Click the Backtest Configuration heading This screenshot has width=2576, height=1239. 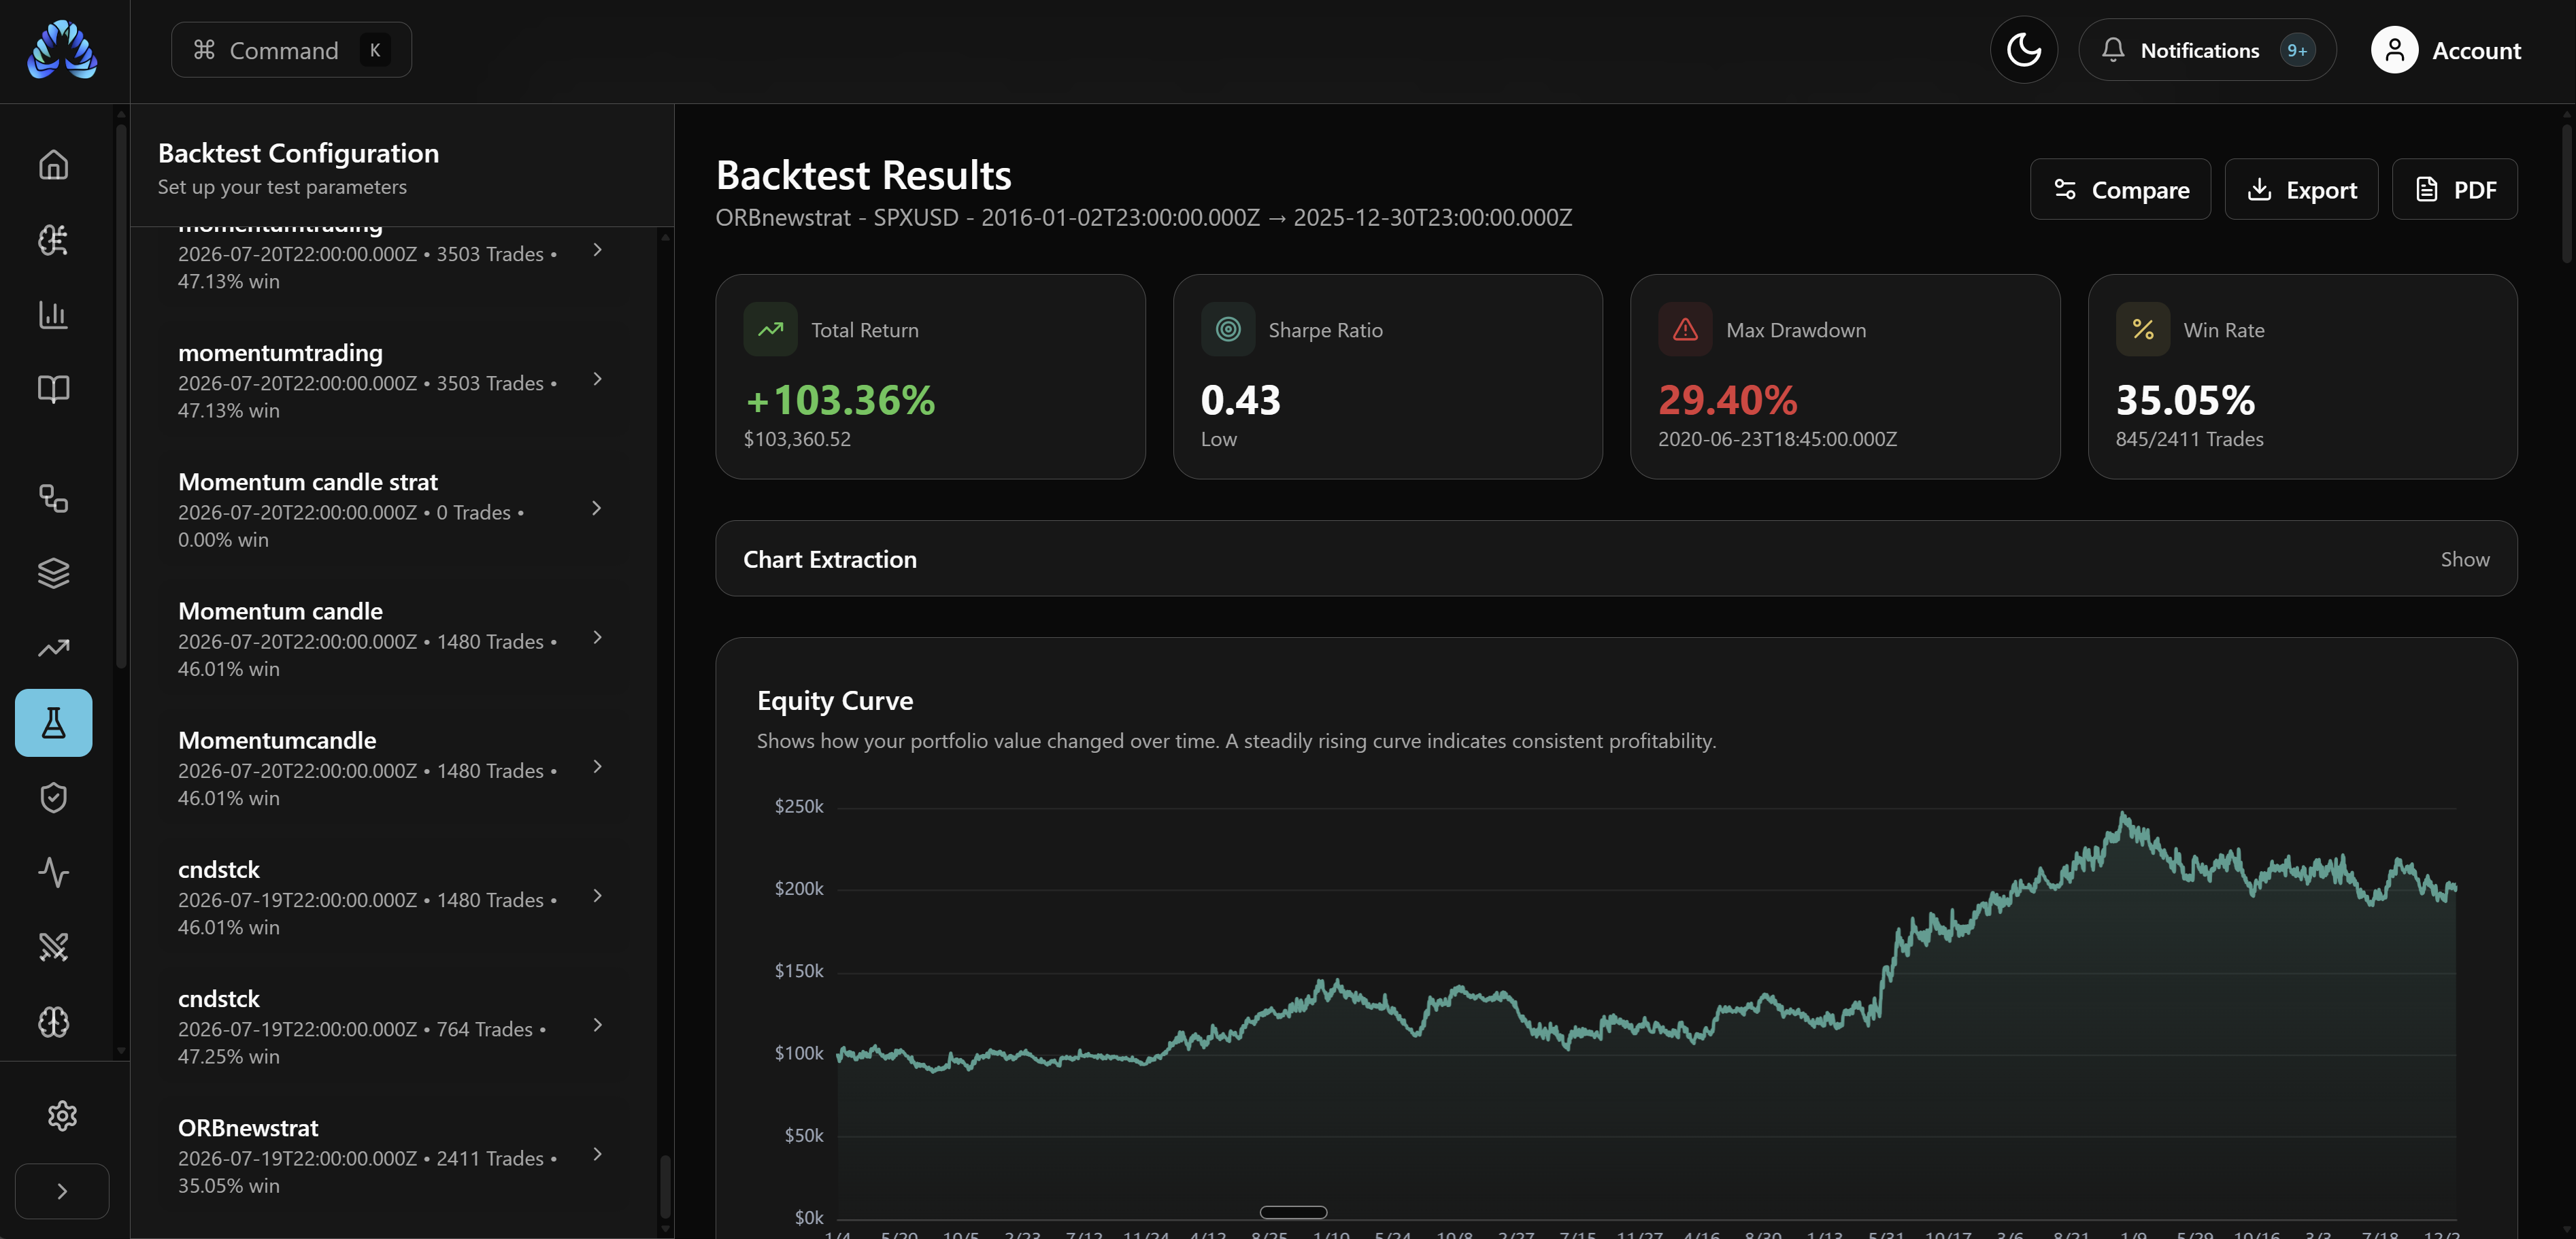click(x=298, y=153)
